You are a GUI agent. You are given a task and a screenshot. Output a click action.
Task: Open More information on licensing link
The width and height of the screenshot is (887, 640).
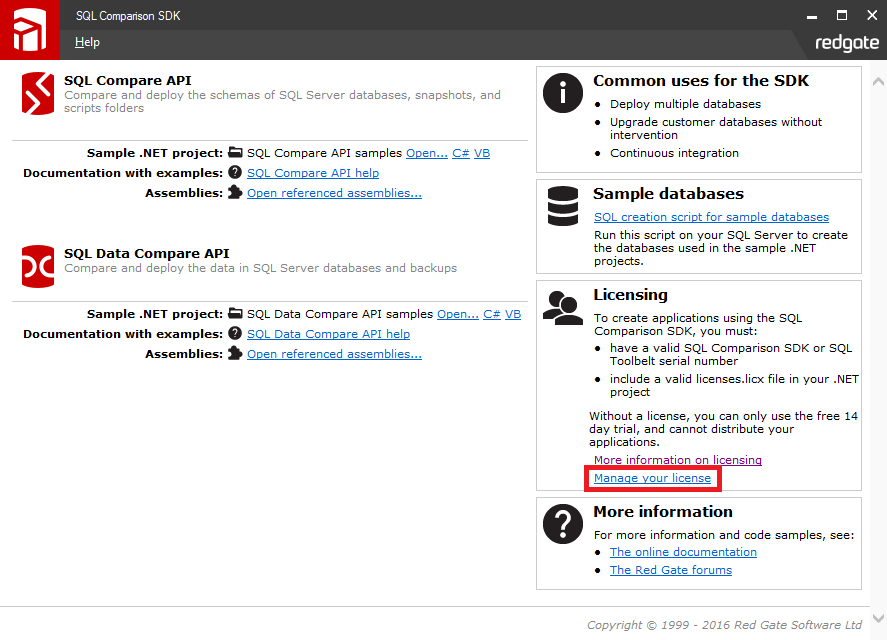677,460
